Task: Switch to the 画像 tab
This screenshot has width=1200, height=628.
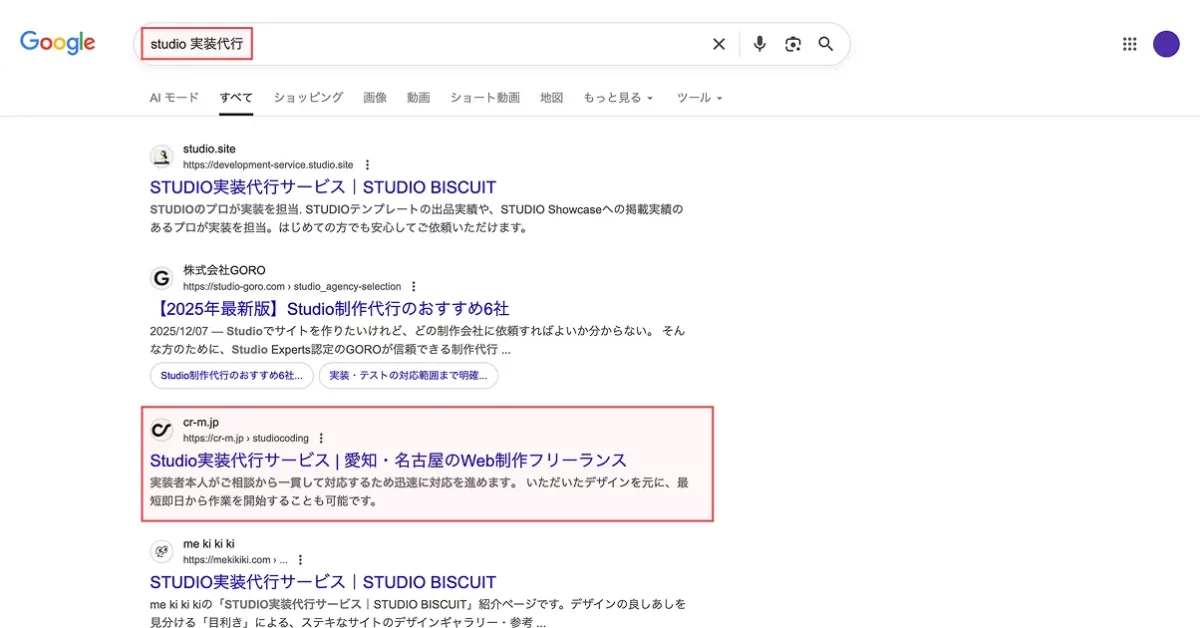Action: pyautogui.click(x=375, y=98)
